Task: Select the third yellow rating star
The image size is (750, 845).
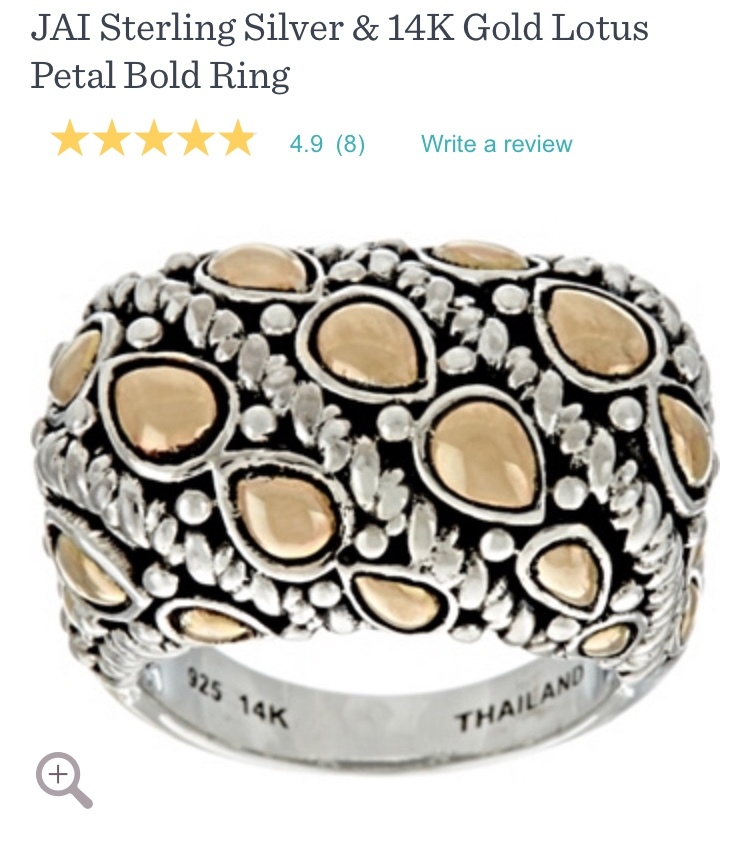Action: (154, 138)
